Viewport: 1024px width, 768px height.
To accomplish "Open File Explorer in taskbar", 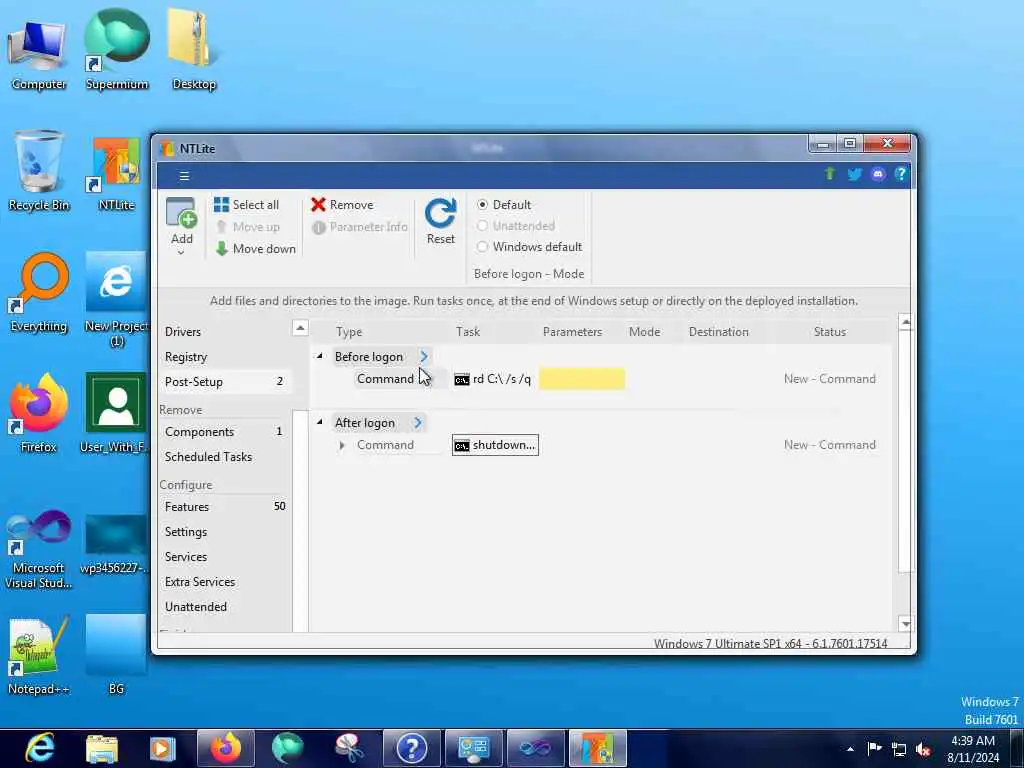I will click(102, 749).
